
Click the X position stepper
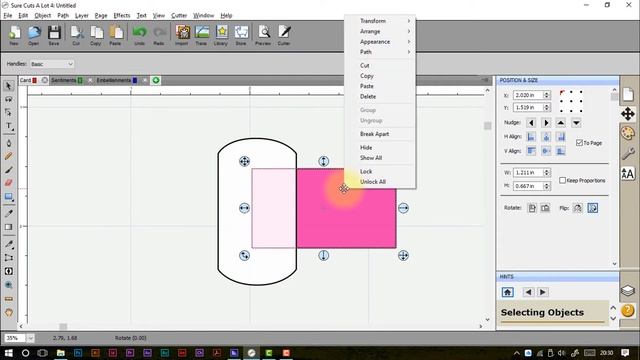(x=547, y=95)
